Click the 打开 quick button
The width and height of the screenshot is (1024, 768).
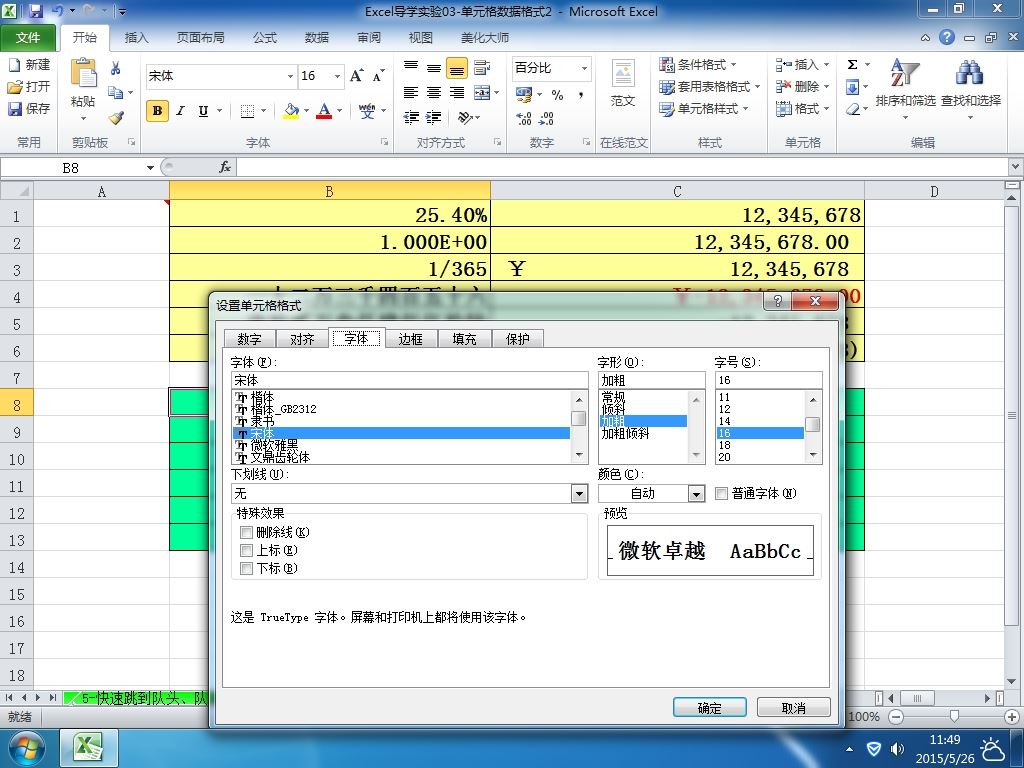(x=29, y=86)
